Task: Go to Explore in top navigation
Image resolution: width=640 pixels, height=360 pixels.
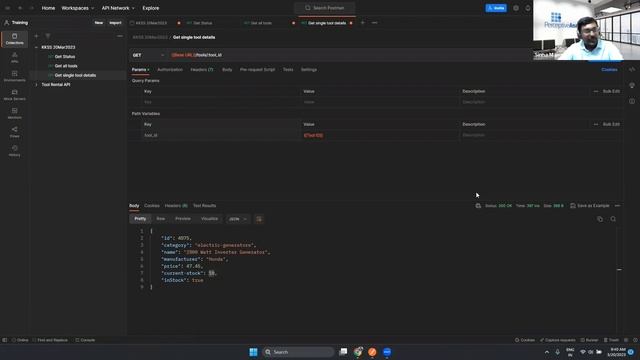Action: (x=151, y=8)
